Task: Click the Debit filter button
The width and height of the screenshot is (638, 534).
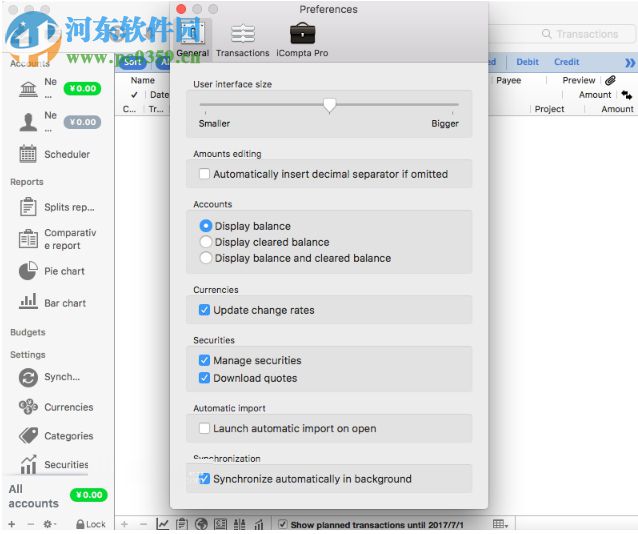Action: 527,62
